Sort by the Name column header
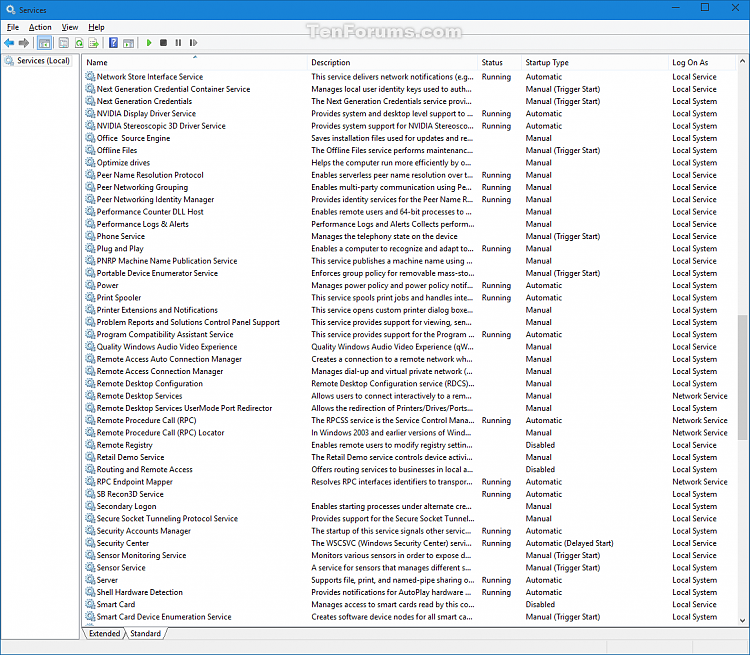750x655 pixels. tap(195, 63)
